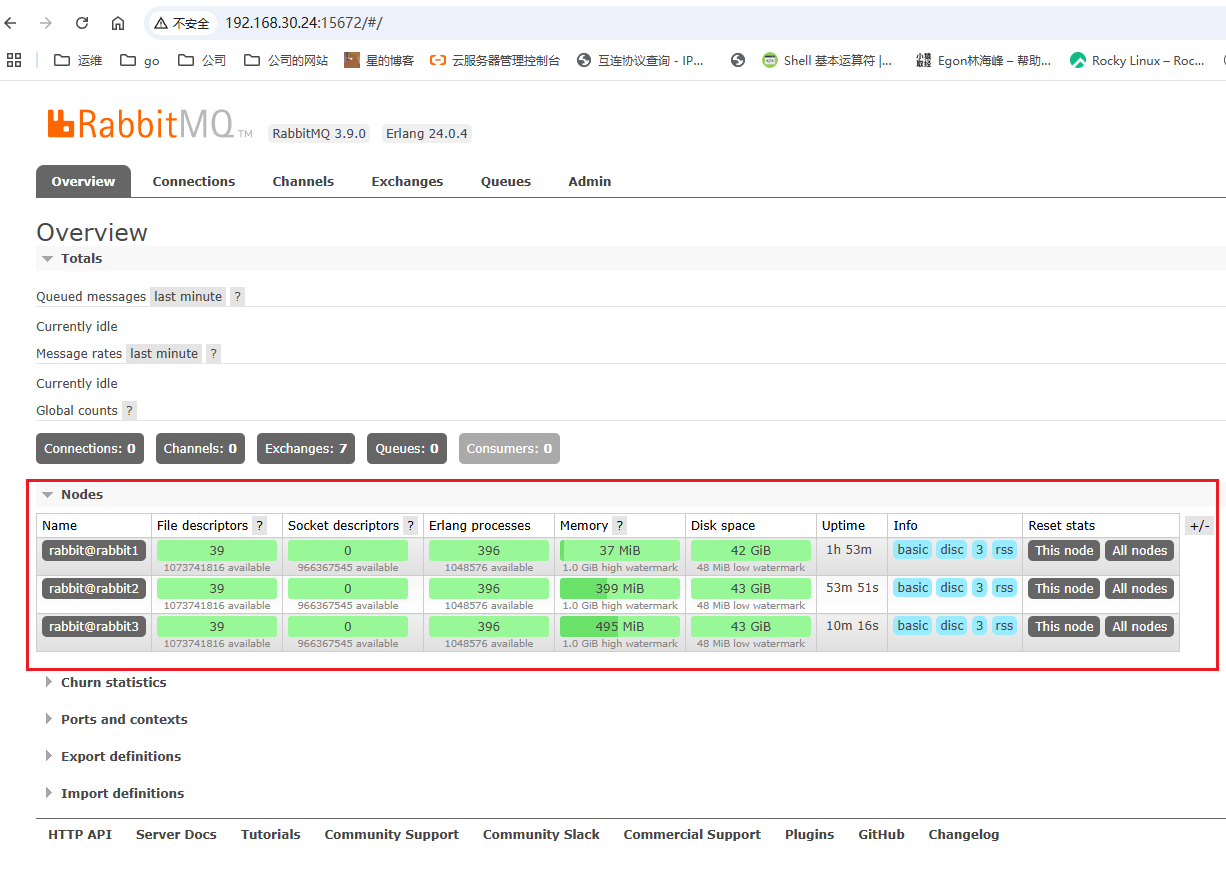The height and width of the screenshot is (890, 1226).
Task: Open the browser apps grid
Action: (x=14, y=60)
